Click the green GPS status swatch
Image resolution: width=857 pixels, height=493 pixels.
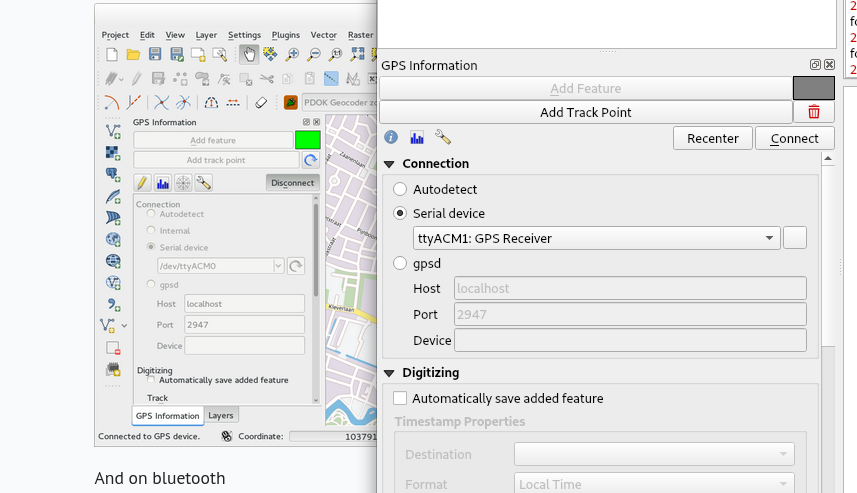click(308, 140)
